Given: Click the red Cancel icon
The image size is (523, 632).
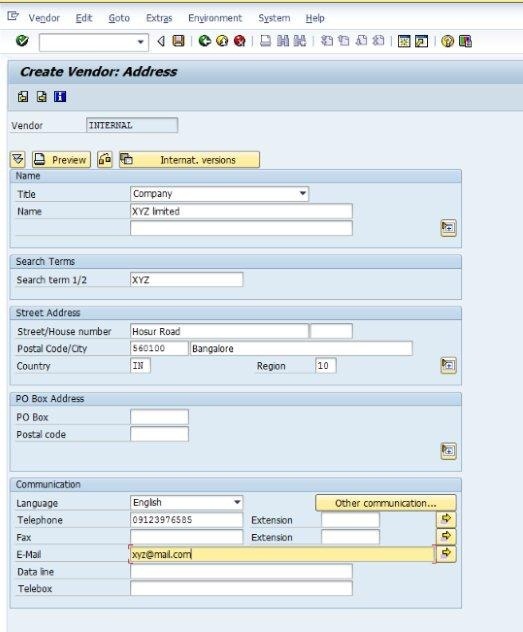Looking at the screenshot, I should 239,41.
